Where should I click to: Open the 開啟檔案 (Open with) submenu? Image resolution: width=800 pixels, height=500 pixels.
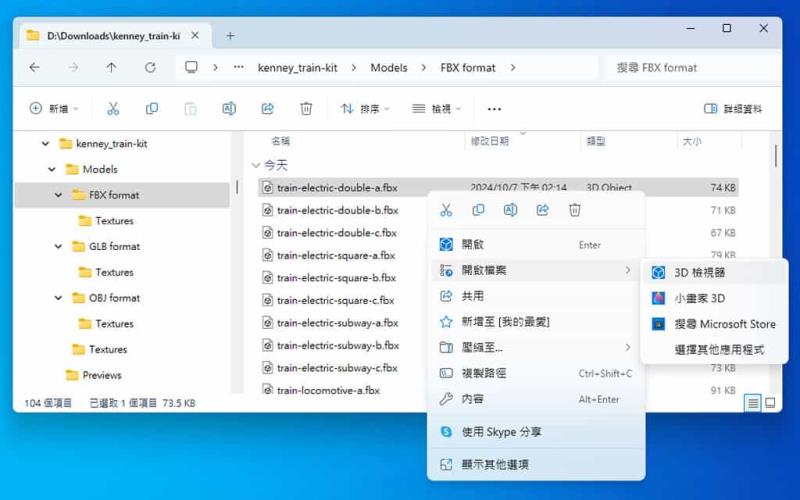pos(536,270)
